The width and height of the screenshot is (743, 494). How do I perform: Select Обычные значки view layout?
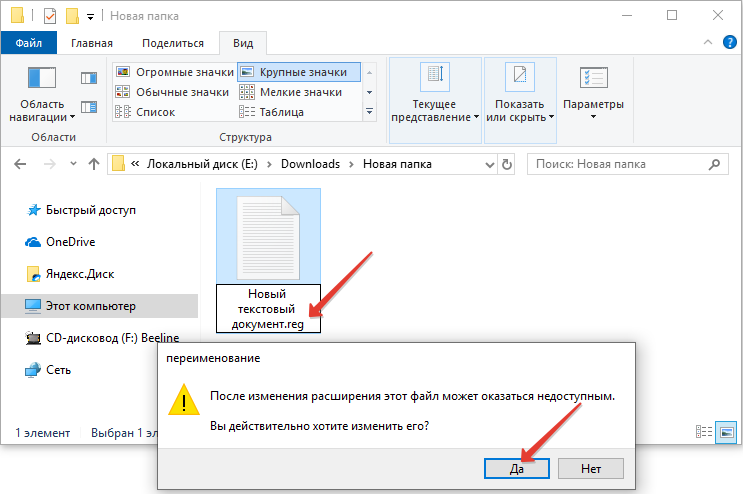coord(172,92)
